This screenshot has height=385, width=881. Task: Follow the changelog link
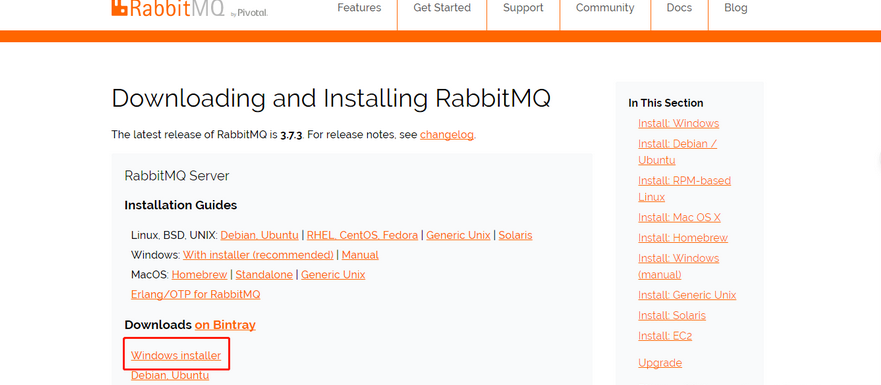tap(447, 135)
